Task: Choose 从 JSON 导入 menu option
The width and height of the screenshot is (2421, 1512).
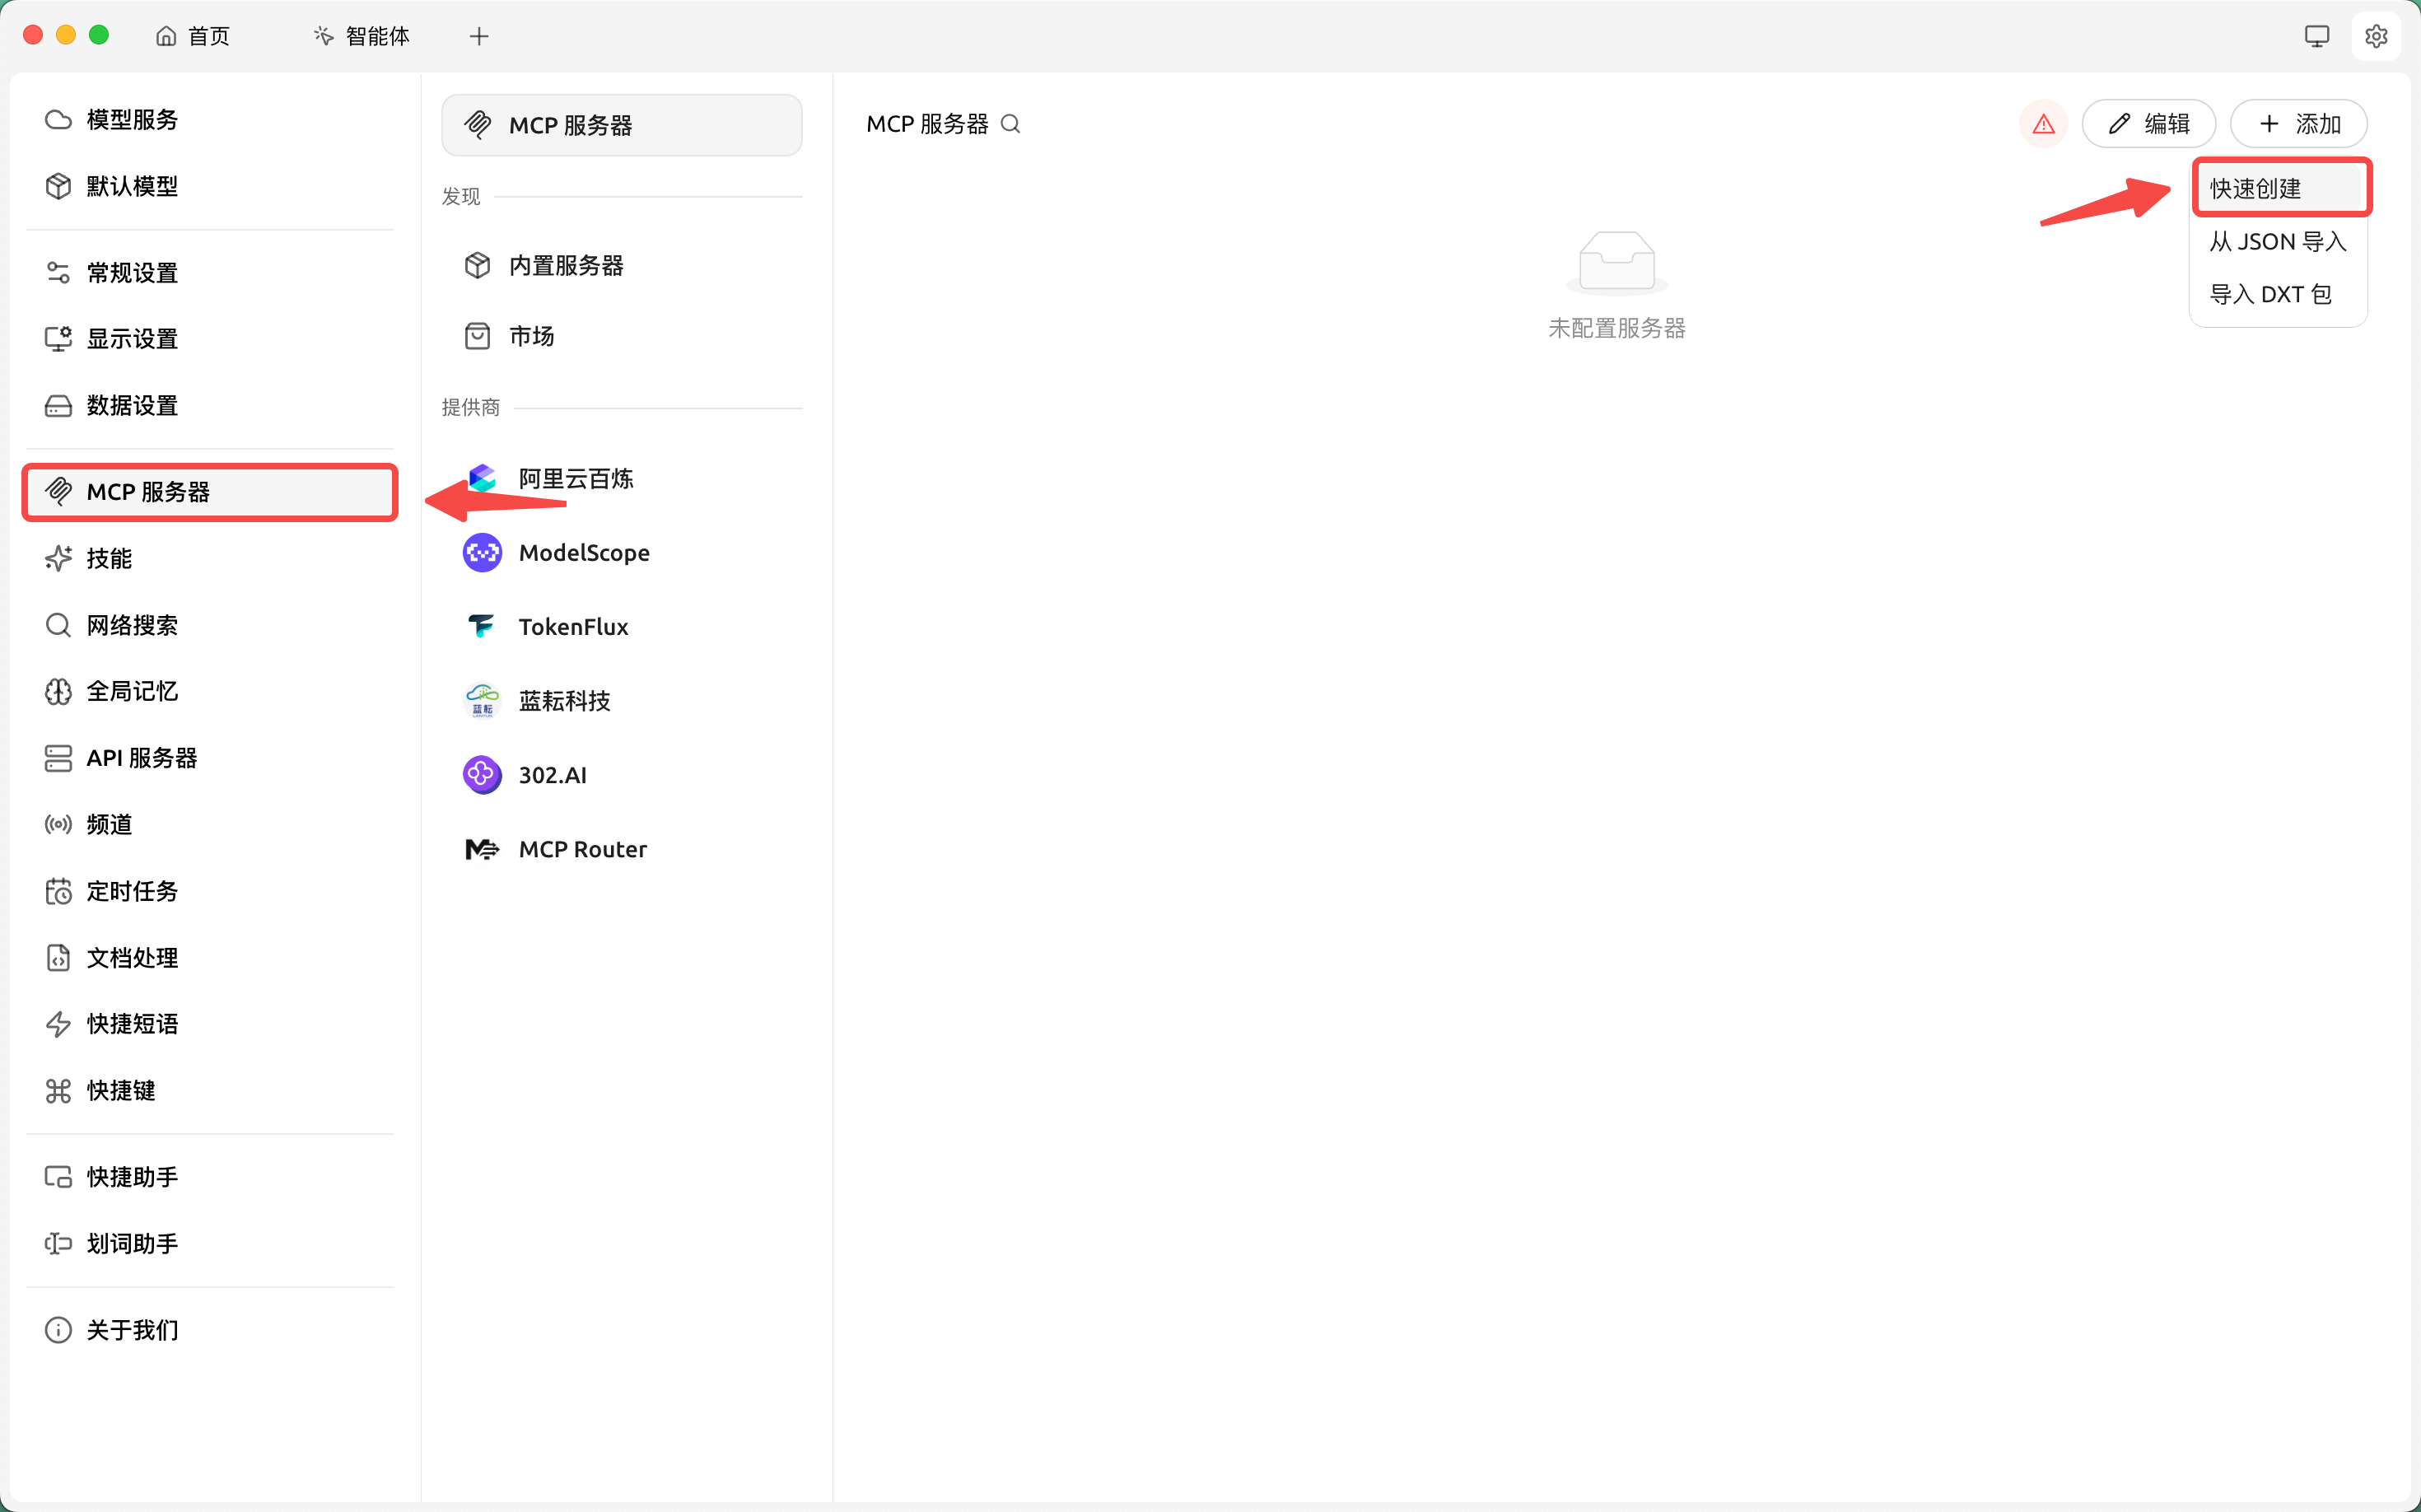Action: (x=2277, y=241)
